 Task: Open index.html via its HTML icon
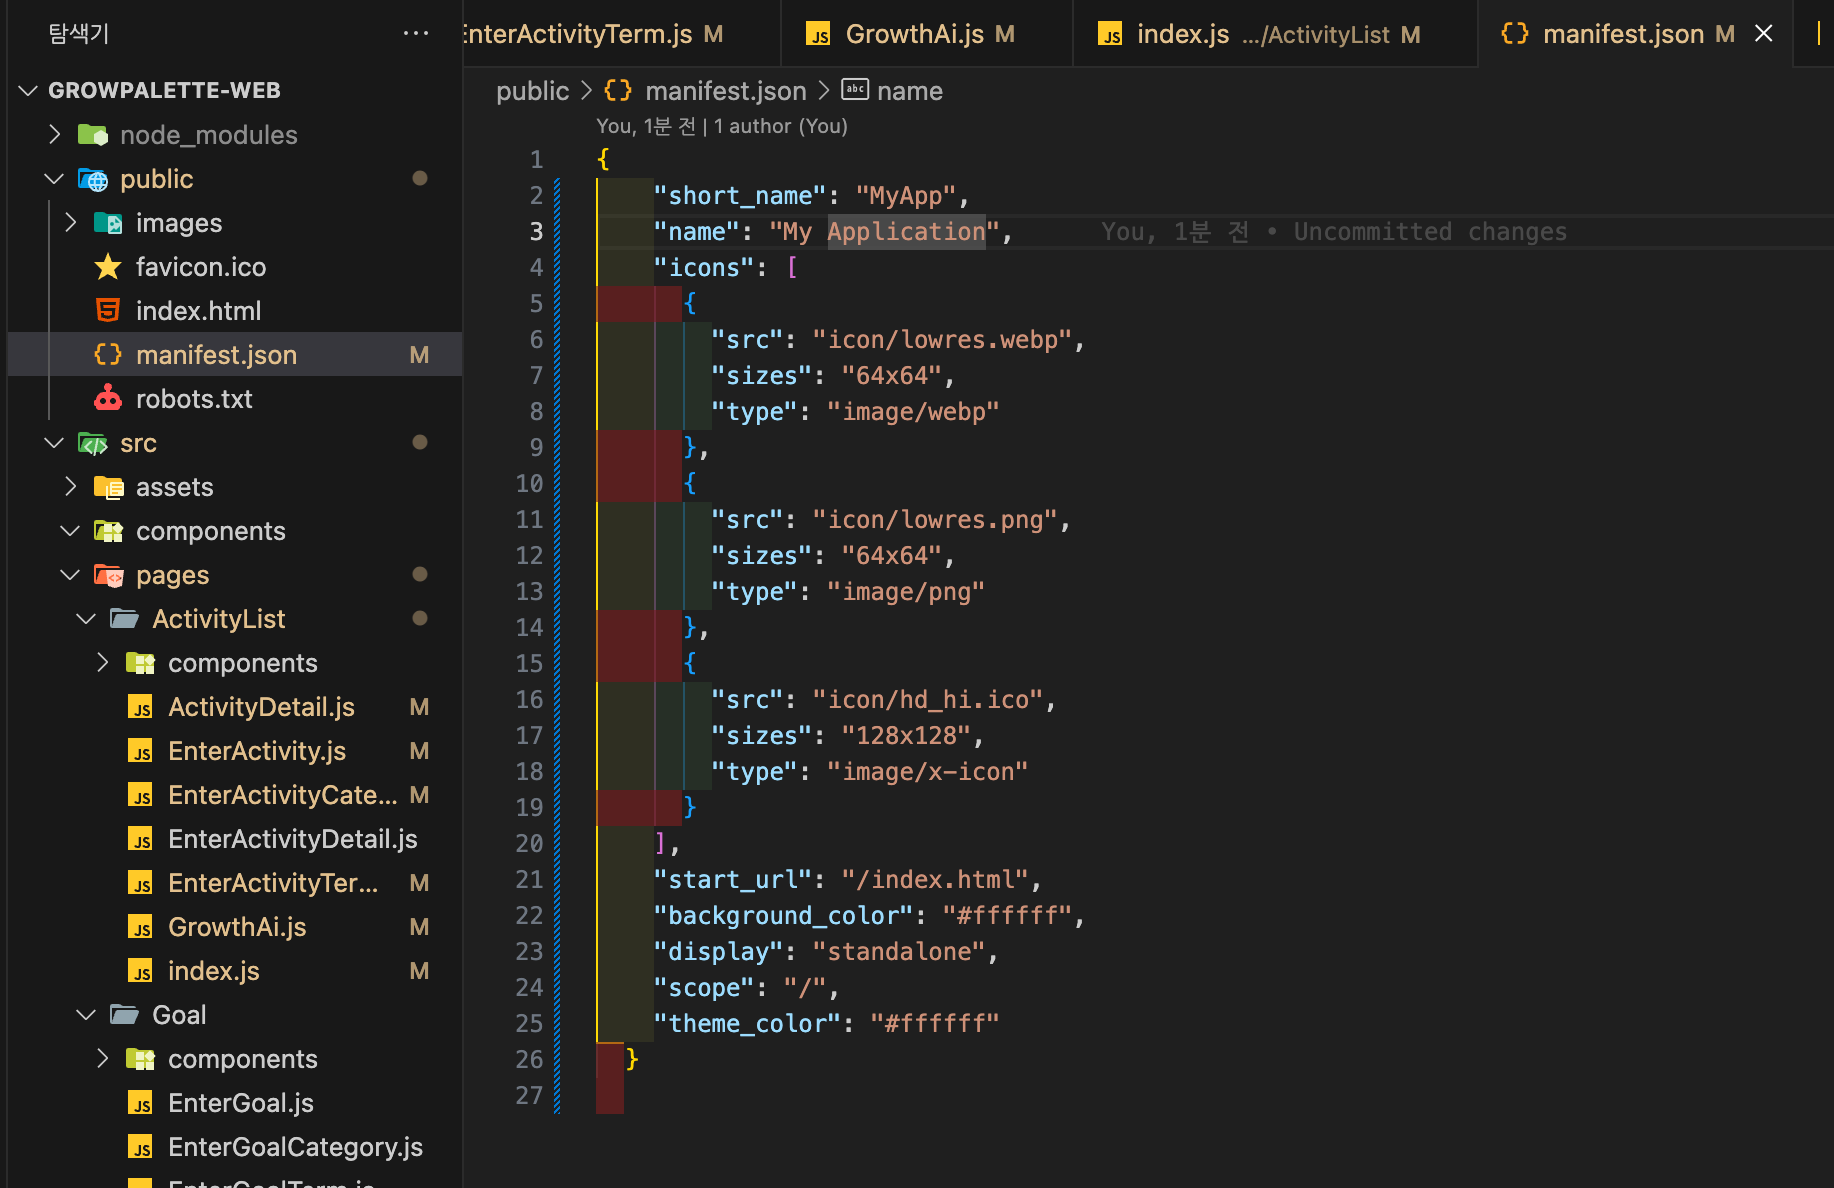click(107, 310)
